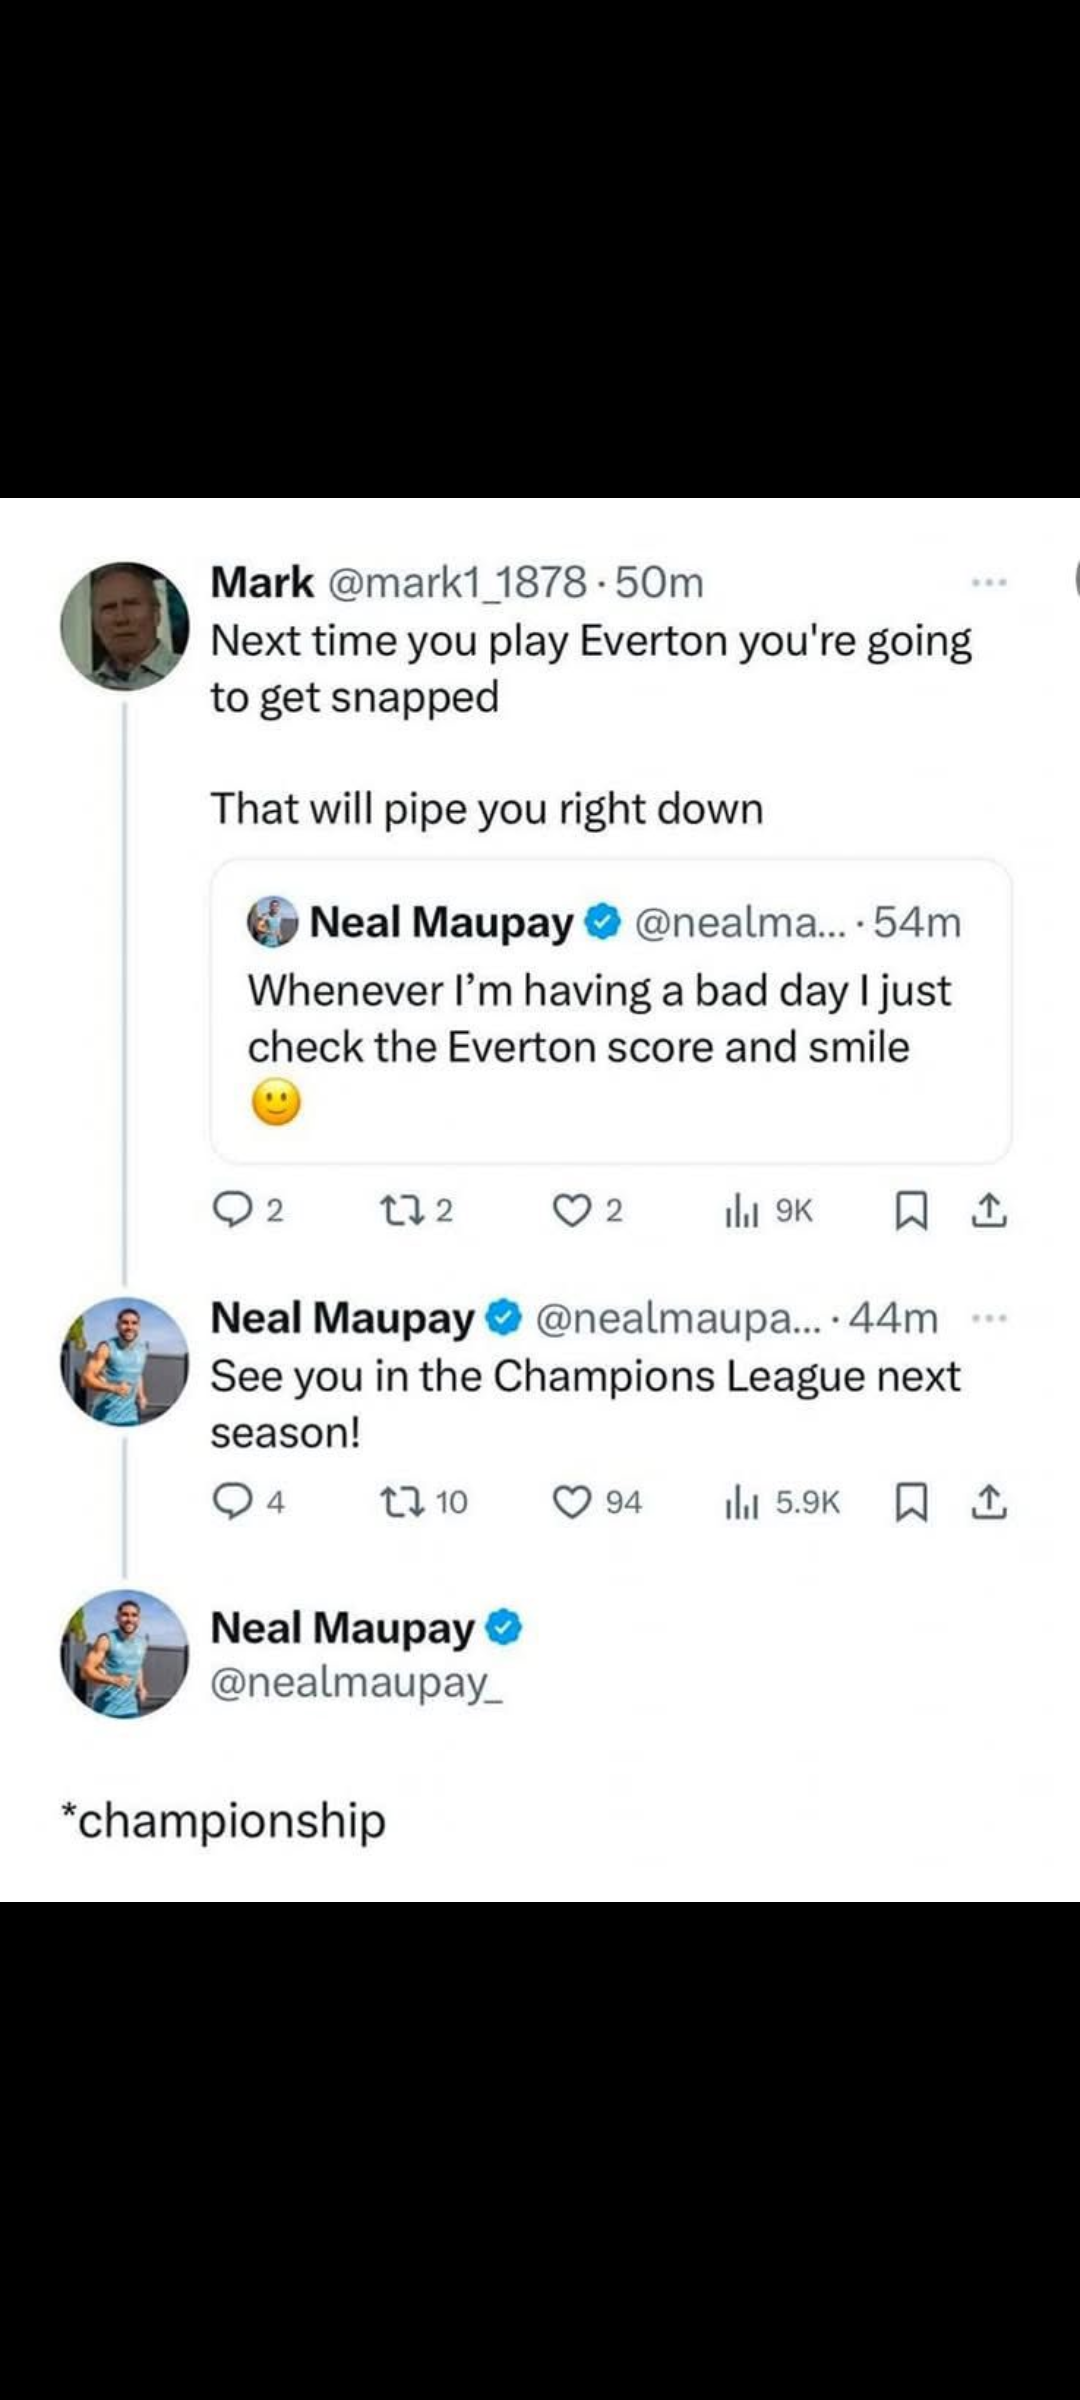Like the Champions League tweet with 94 likes
1080x2400 pixels.
(572, 1502)
